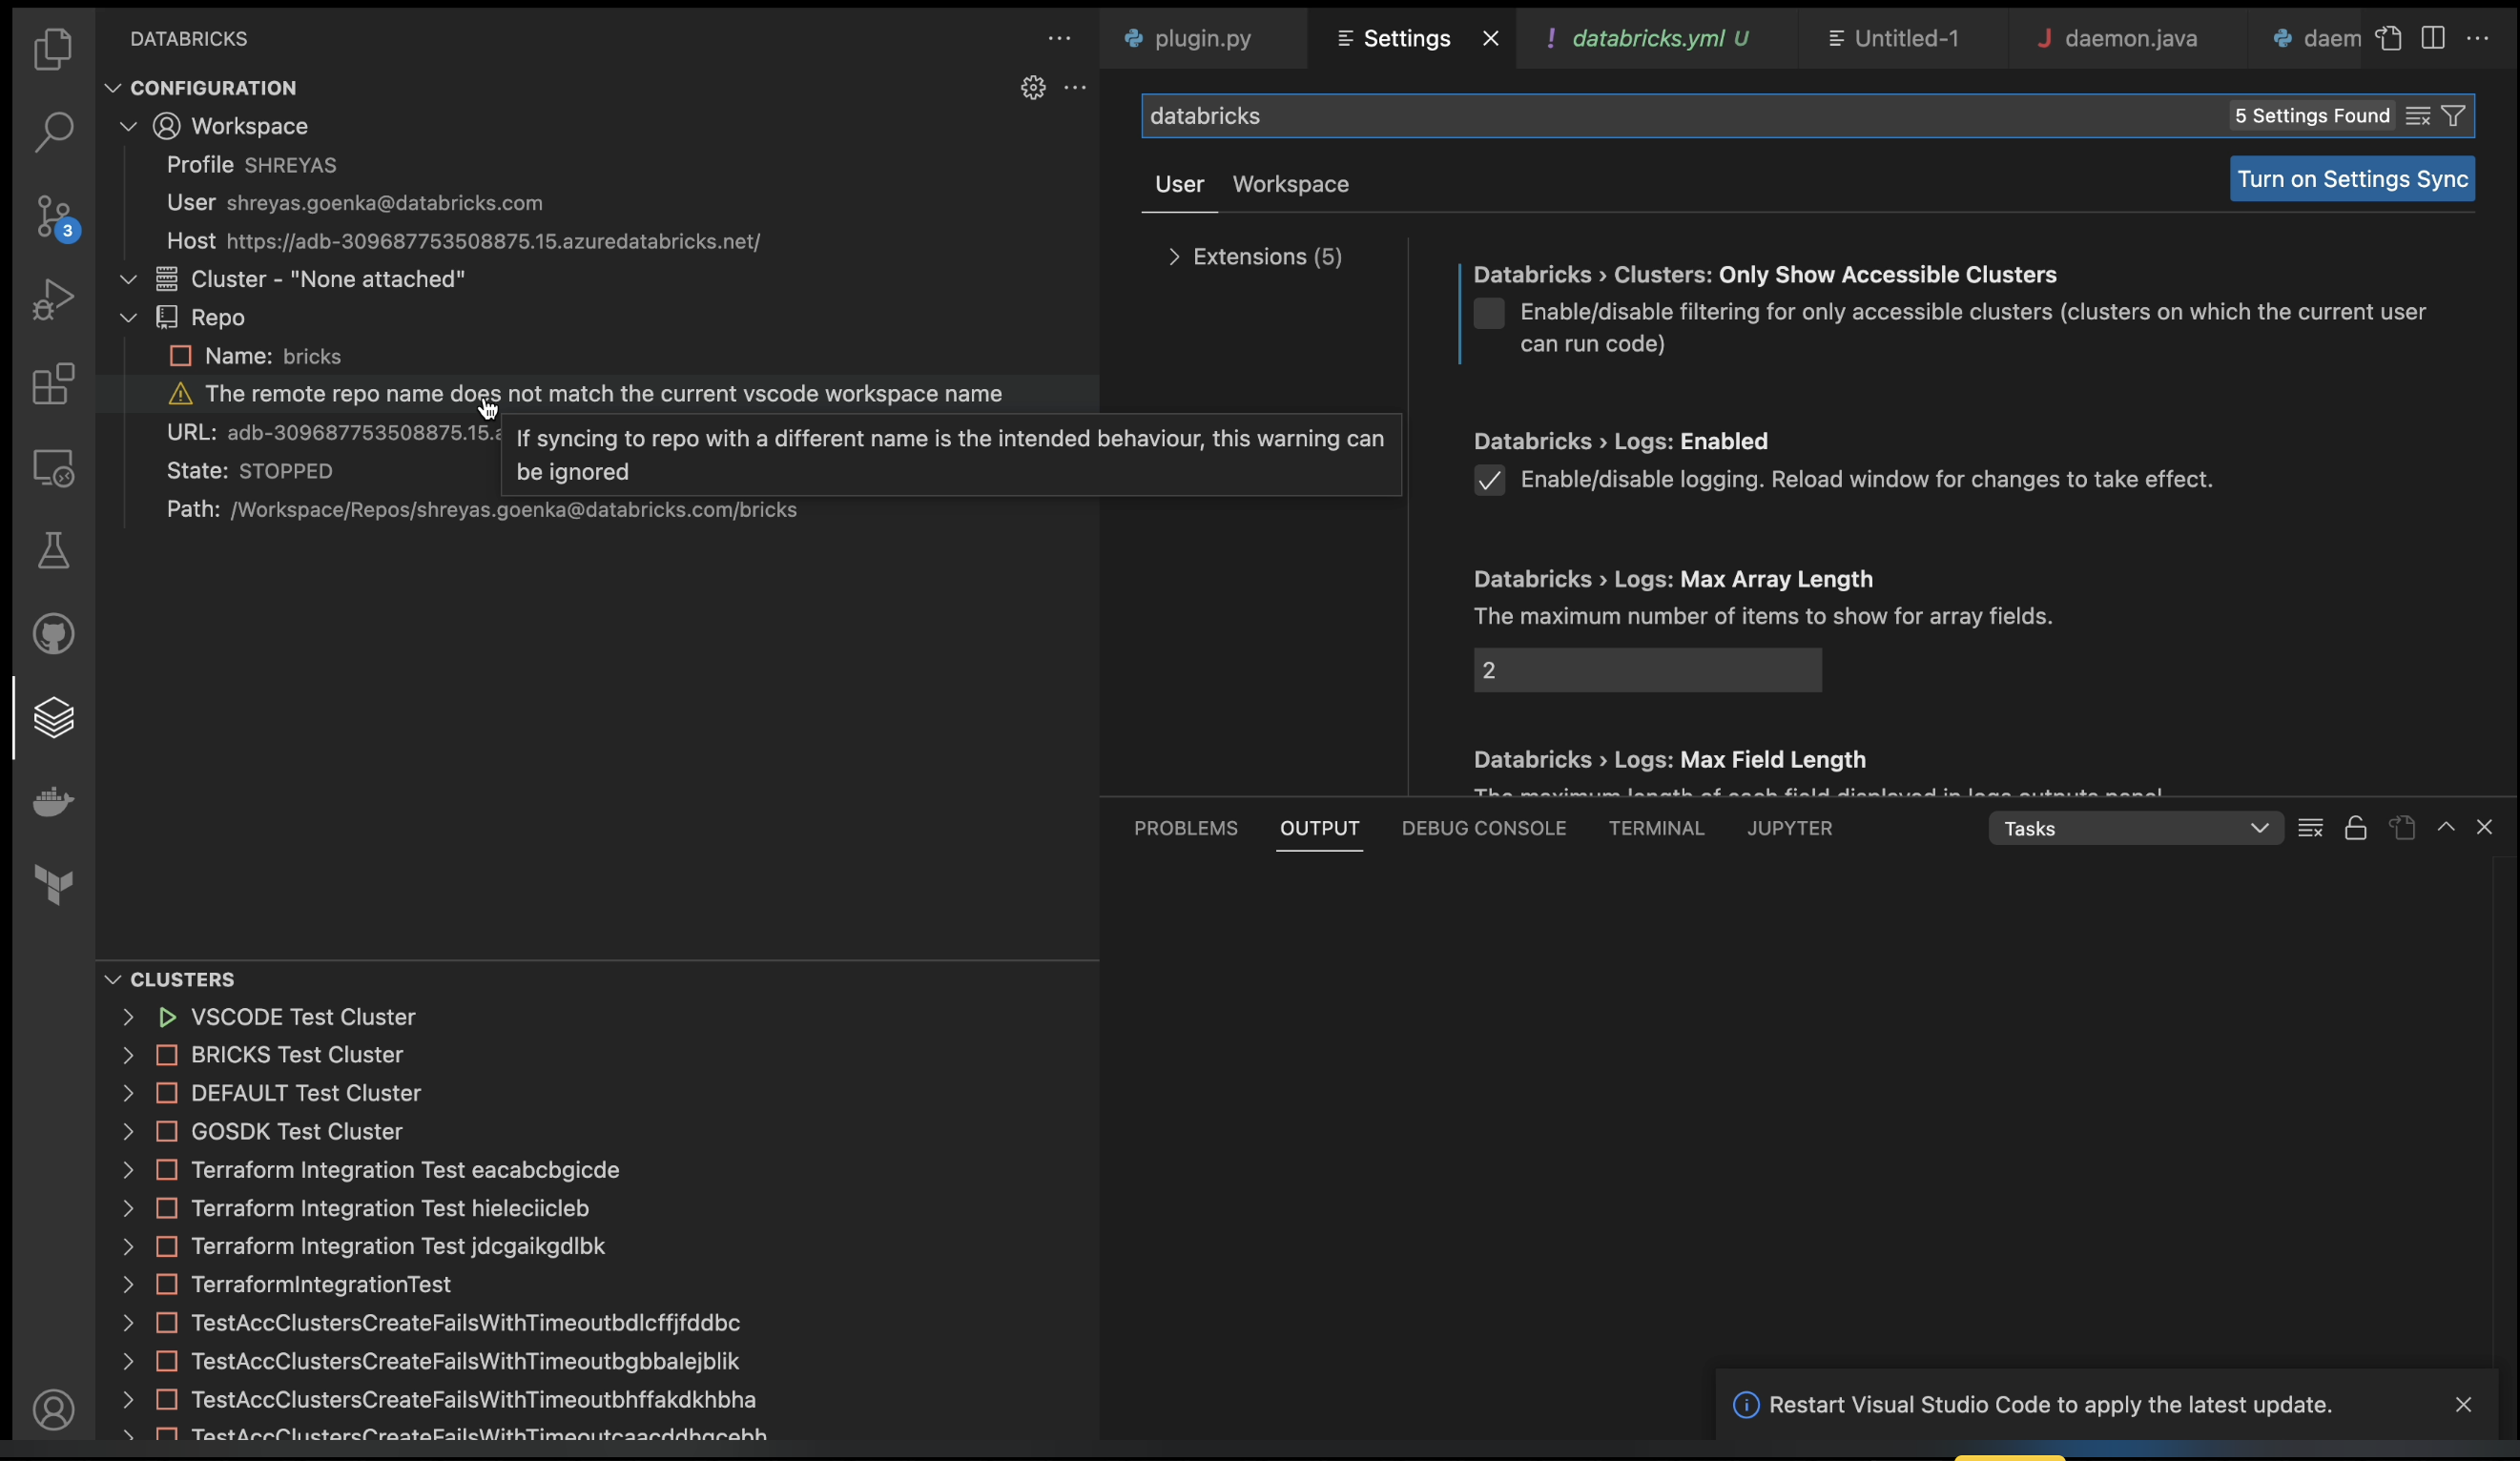Image resolution: width=2520 pixels, height=1461 pixels.
Task: Open the Docker view in activity bar
Action: [x=54, y=801]
